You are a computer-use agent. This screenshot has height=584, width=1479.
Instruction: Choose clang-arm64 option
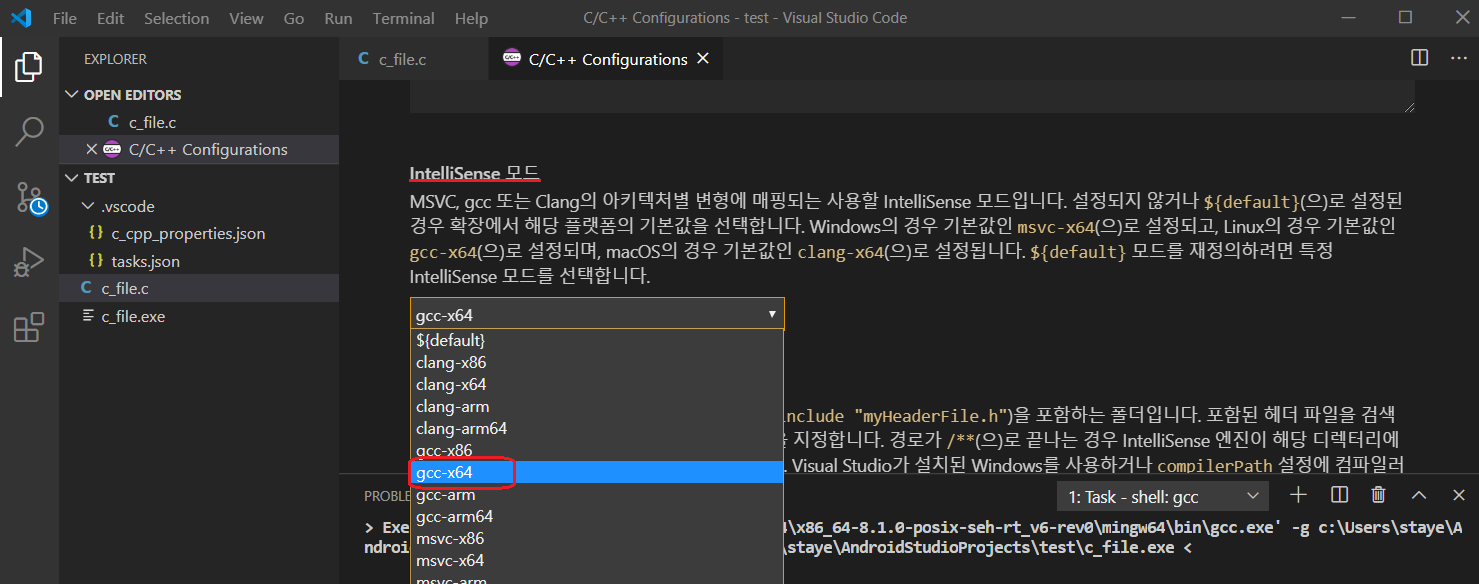point(597,428)
